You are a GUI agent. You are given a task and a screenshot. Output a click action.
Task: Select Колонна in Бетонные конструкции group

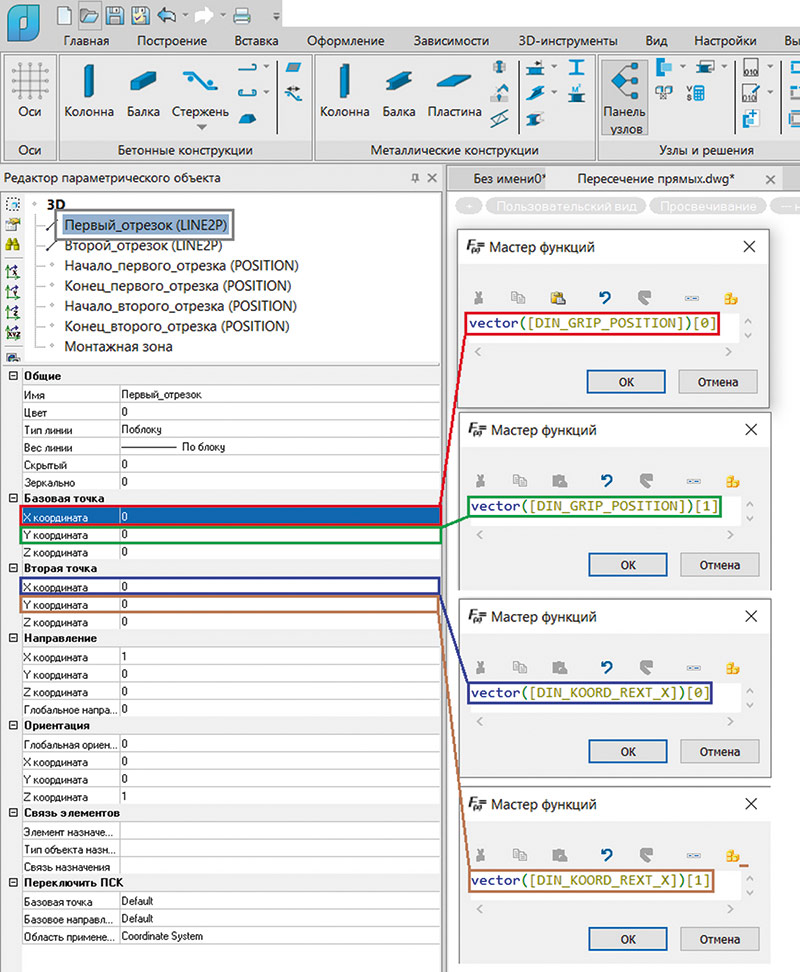coord(89,90)
